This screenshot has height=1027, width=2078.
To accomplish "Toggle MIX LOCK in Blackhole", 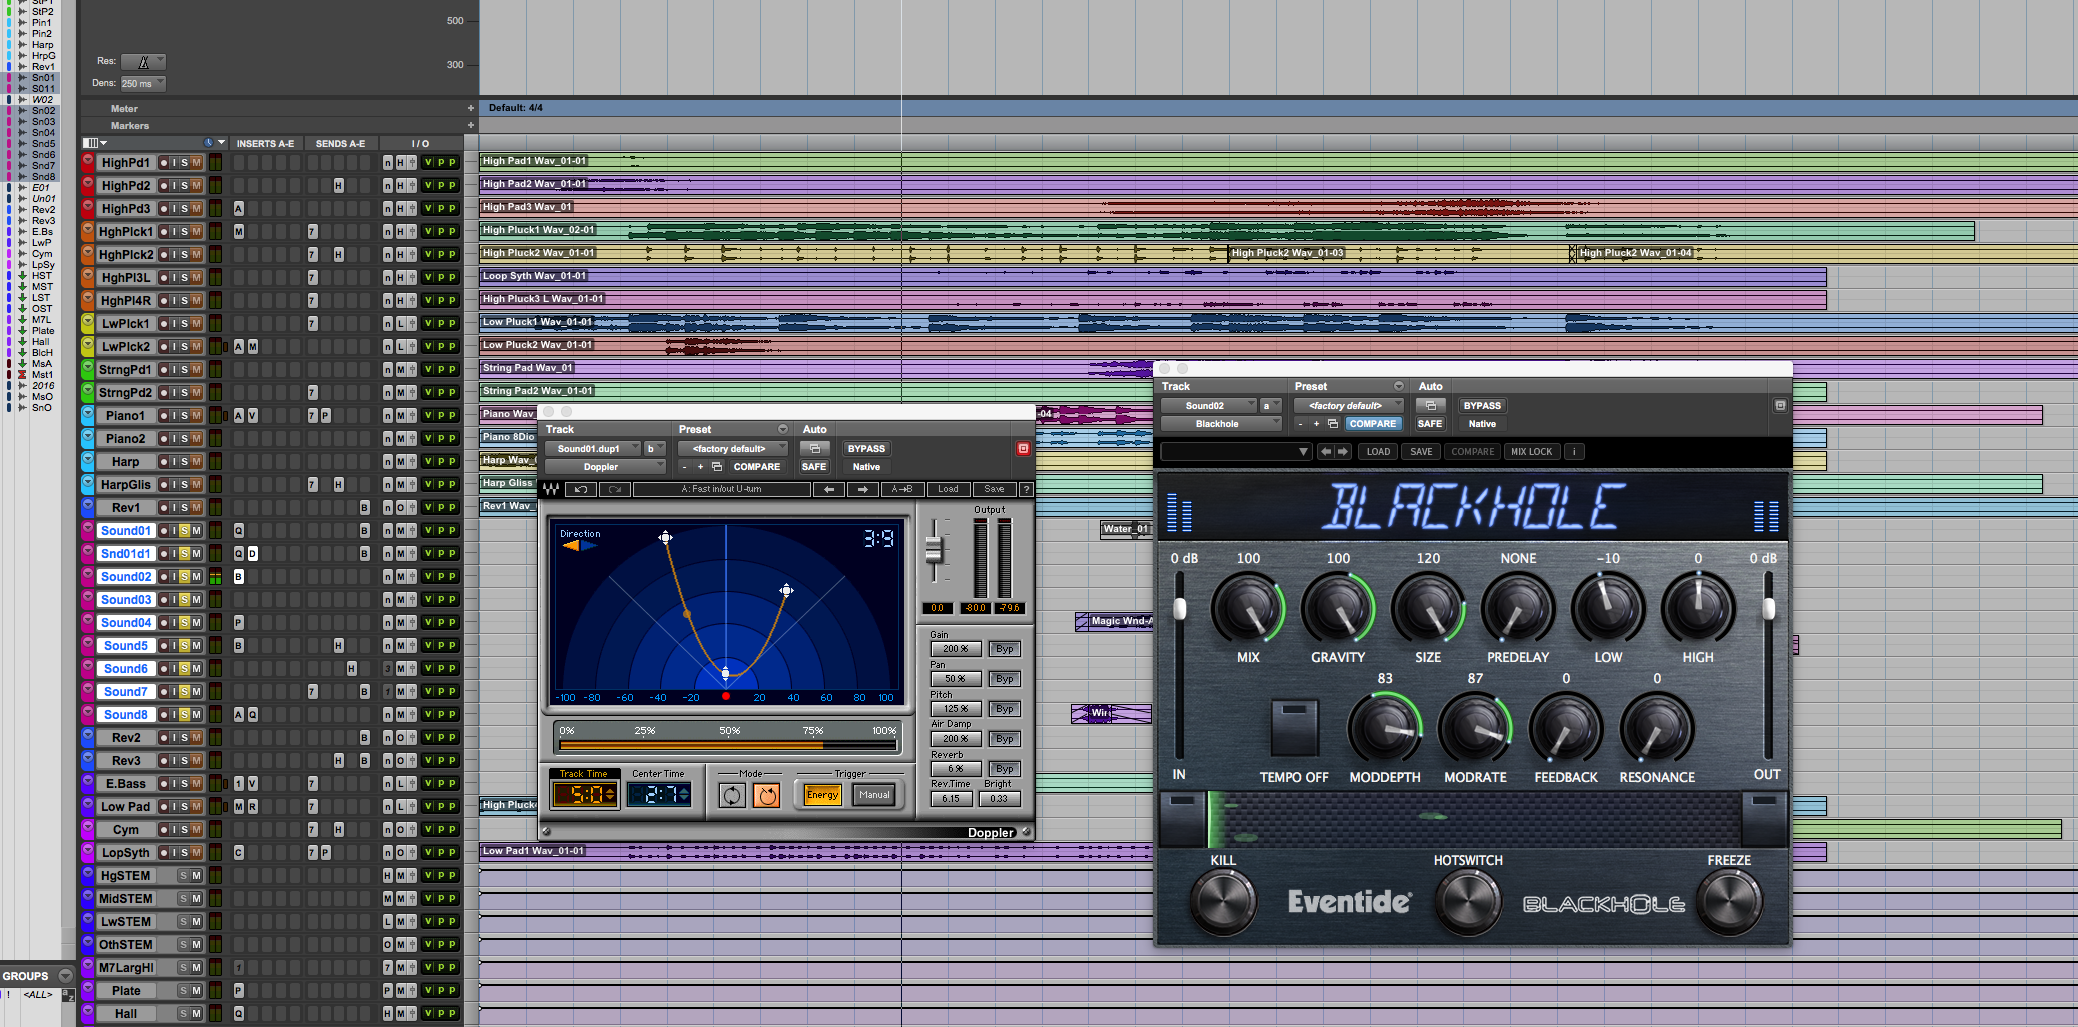I will point(1531,452).
